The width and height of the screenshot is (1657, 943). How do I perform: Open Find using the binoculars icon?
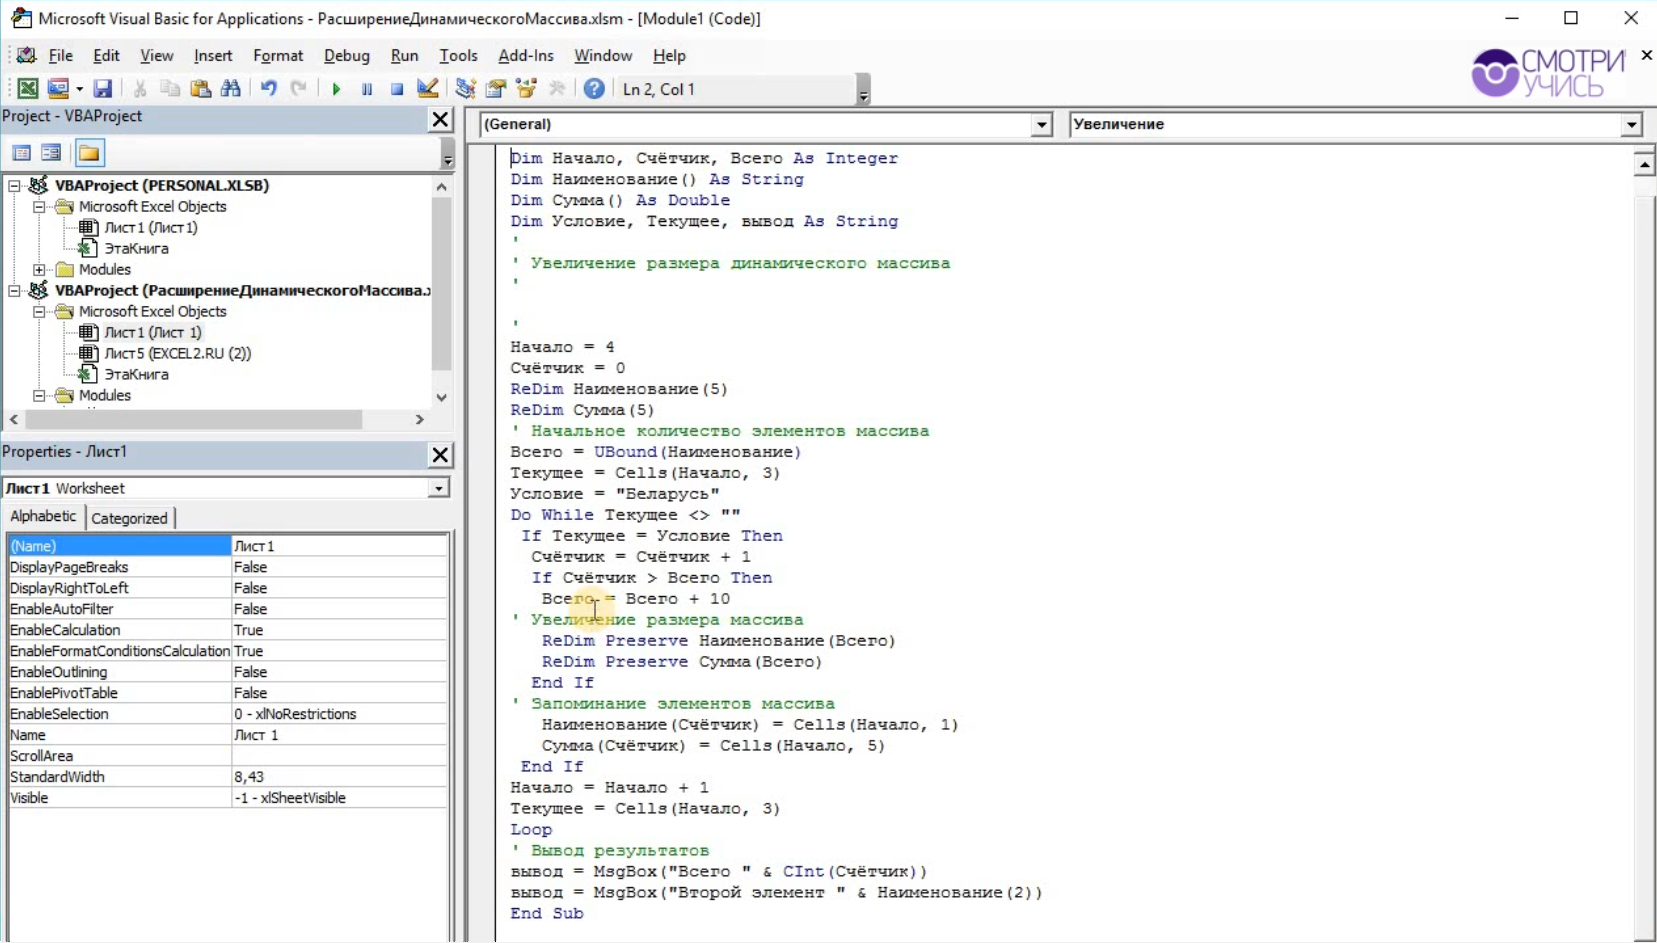tap(231, 89)
